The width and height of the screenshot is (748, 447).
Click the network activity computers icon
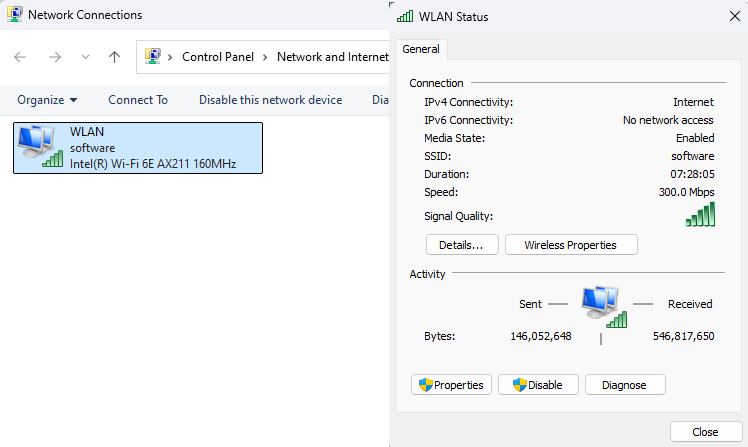coord(604,306)
